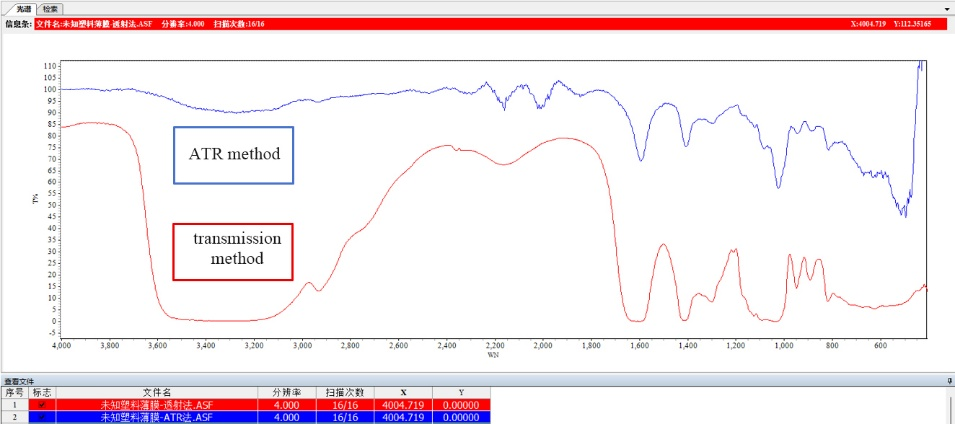Screen dimensions: 955x424
Task: Click the transmission method annotation box
Action: tap(233, 252)
